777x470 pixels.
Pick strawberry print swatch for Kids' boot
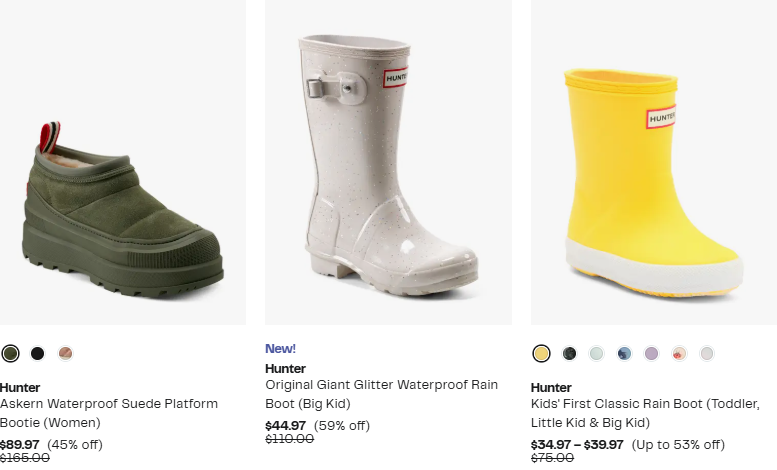680,353
